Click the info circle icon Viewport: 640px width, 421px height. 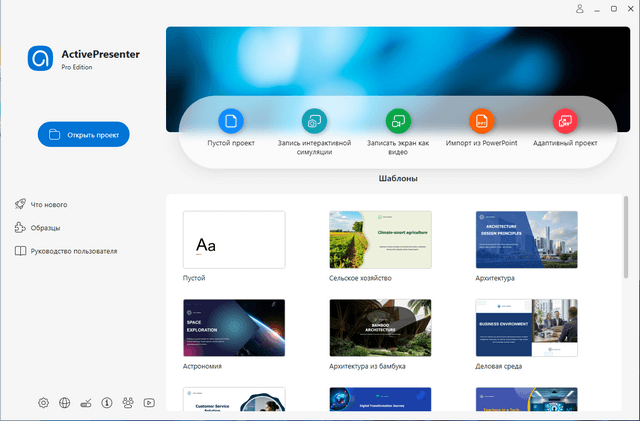tap(107, 403)
